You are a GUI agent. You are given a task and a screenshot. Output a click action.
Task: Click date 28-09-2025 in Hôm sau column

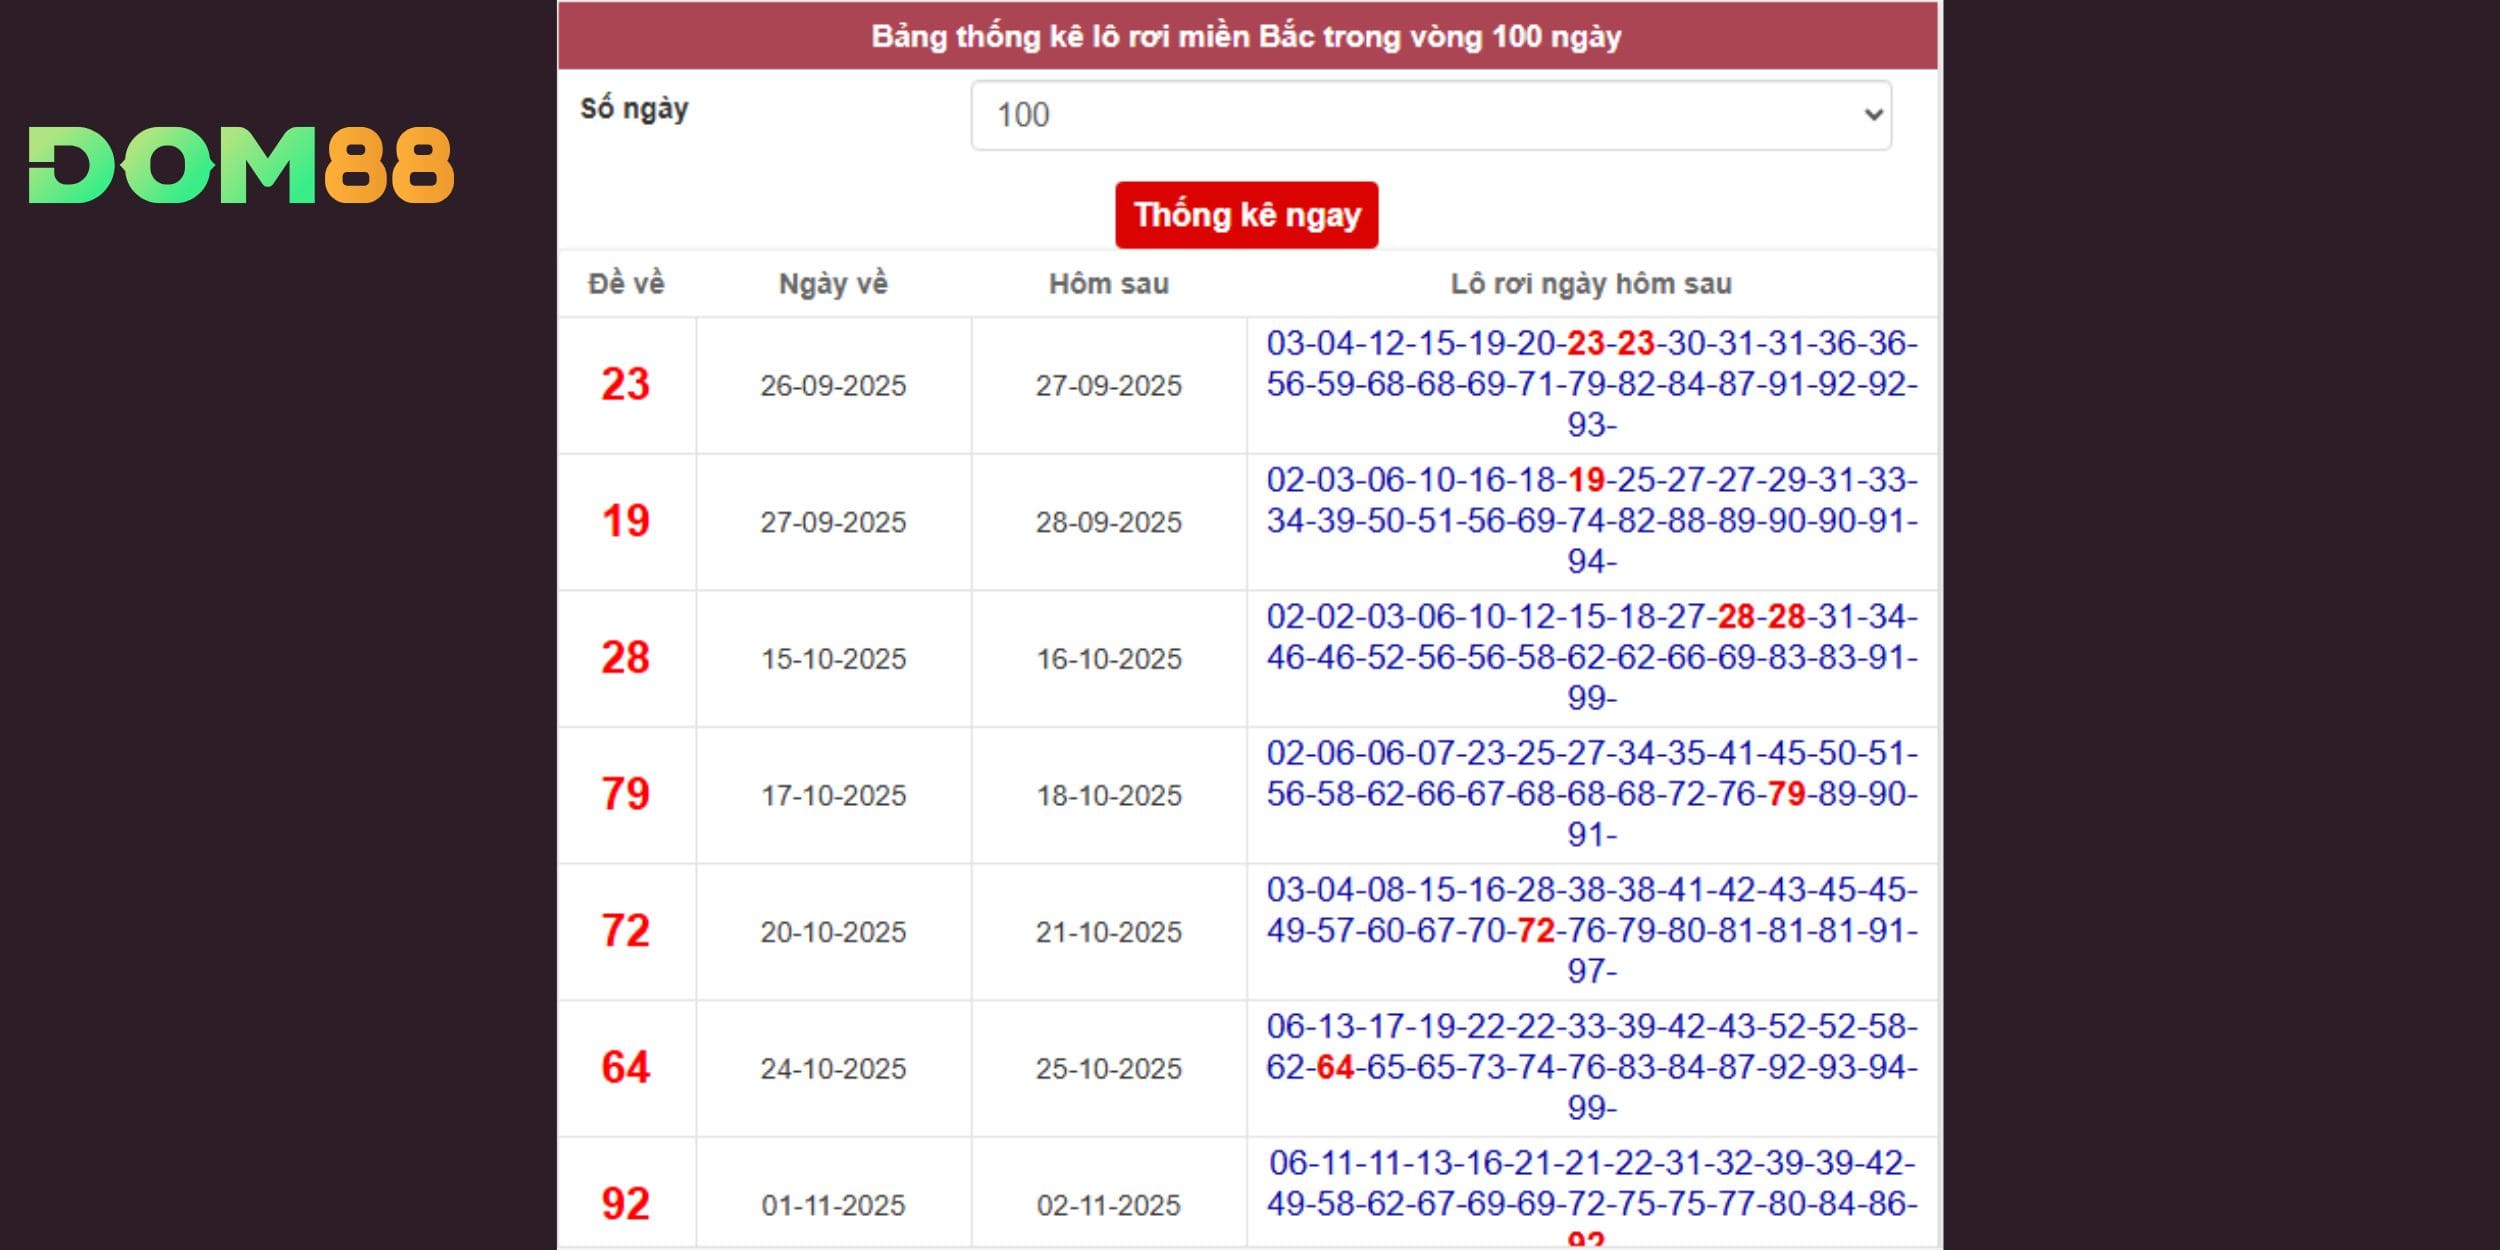pyautogui.click(x=1108, y=522)
